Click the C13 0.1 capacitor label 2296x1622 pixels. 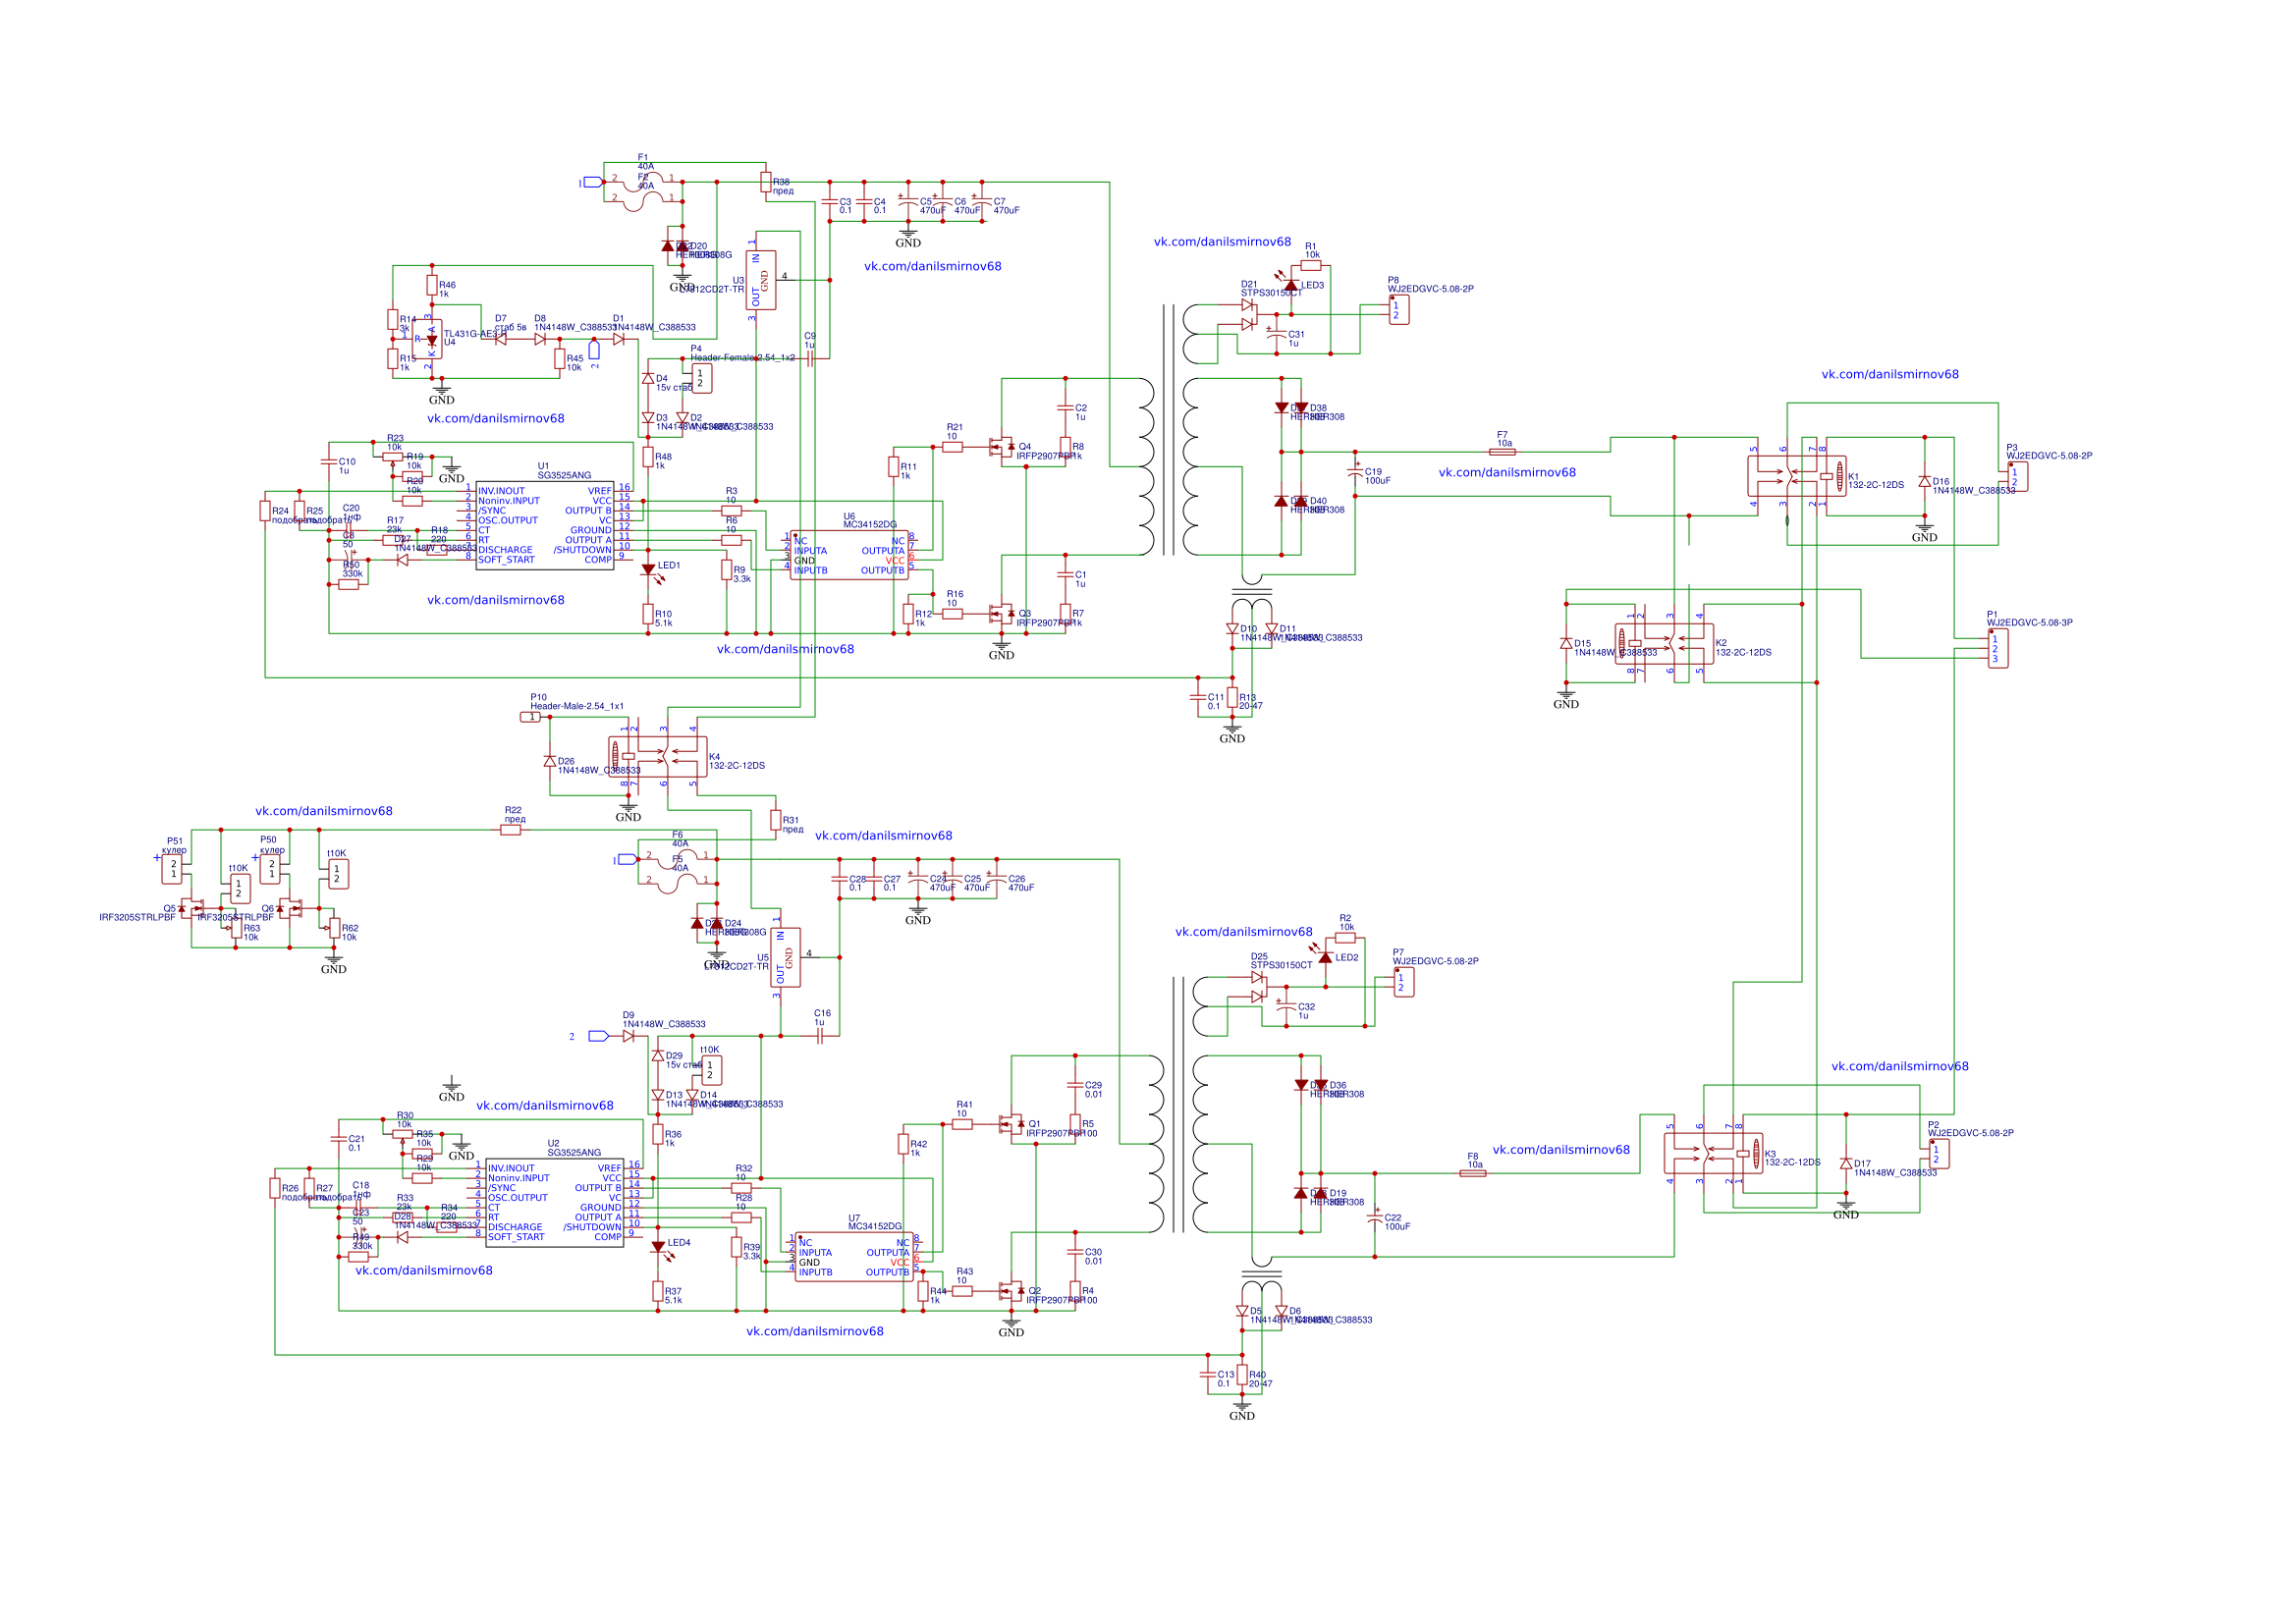point(1226,1379)
